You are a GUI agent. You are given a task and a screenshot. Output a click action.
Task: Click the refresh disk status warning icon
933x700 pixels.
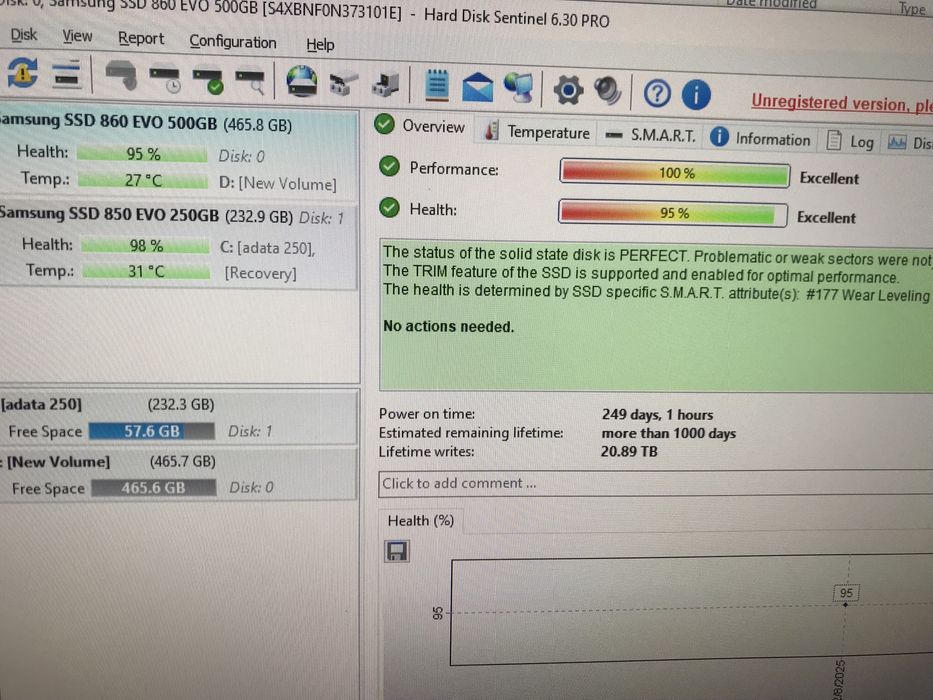[22, 73]
